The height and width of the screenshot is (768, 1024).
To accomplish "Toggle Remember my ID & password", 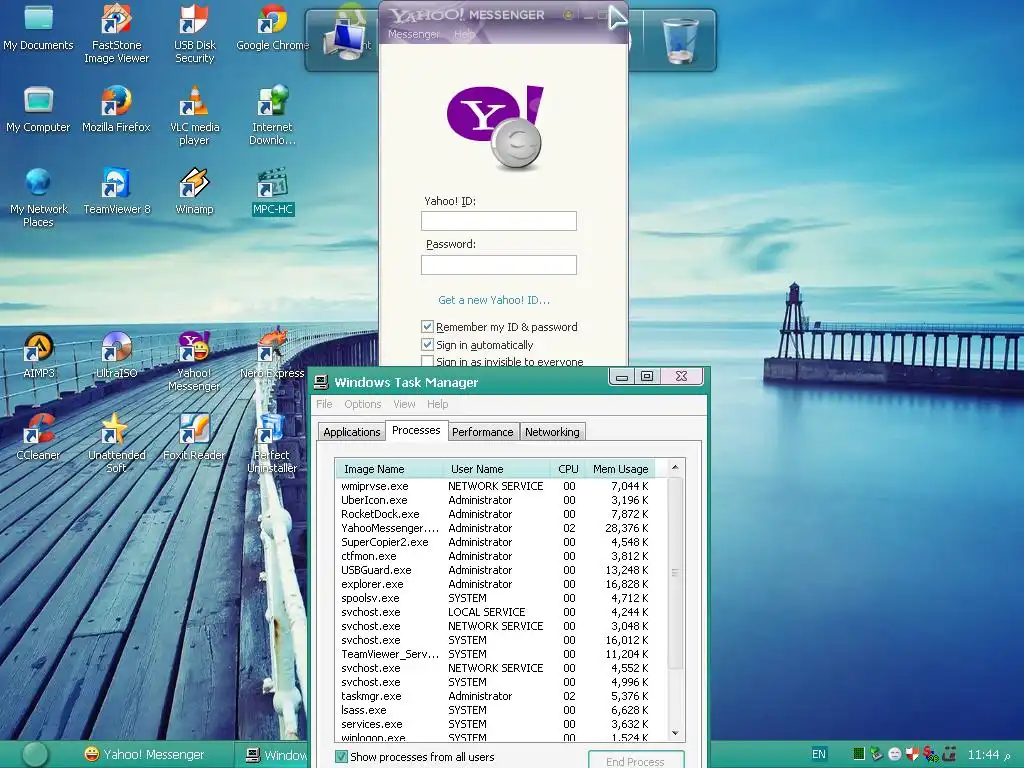I will pyautogui.click(x=427, y=327).
